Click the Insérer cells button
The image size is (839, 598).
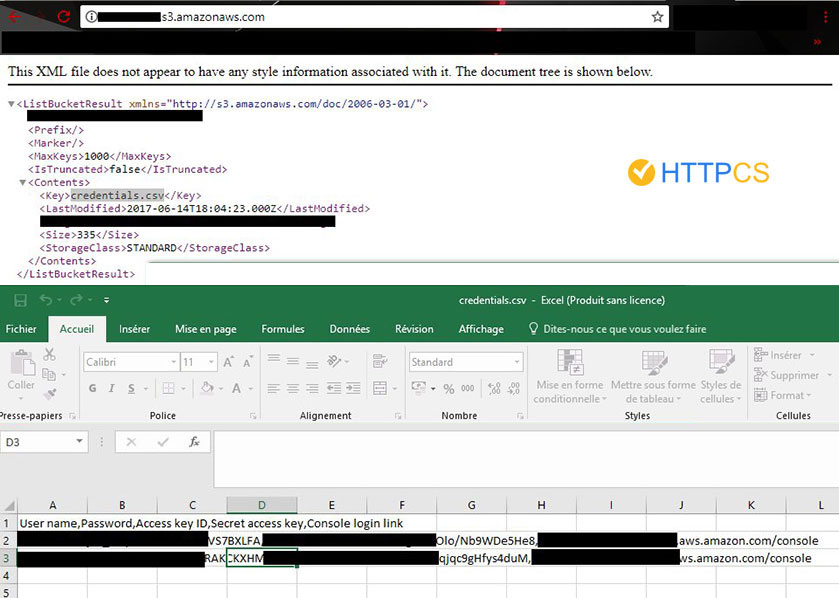[x=779, y=355]
